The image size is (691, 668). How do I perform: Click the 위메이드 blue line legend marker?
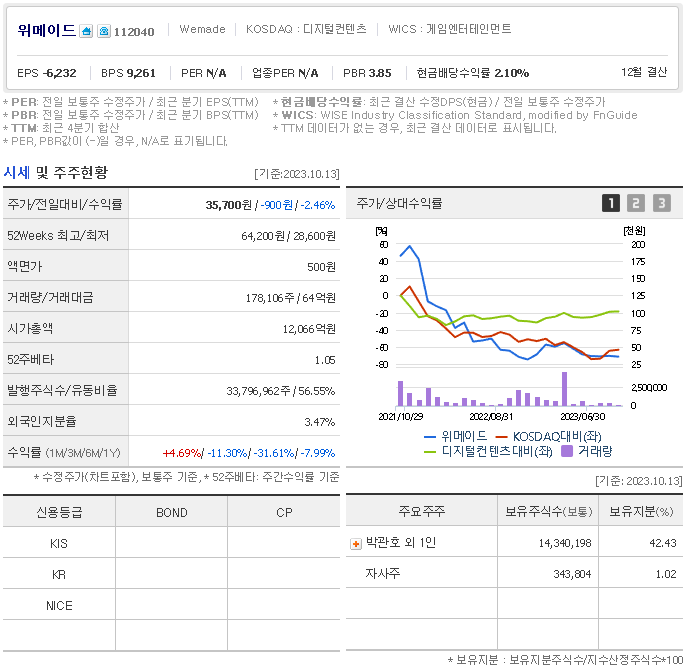click(x=430, y=437)
